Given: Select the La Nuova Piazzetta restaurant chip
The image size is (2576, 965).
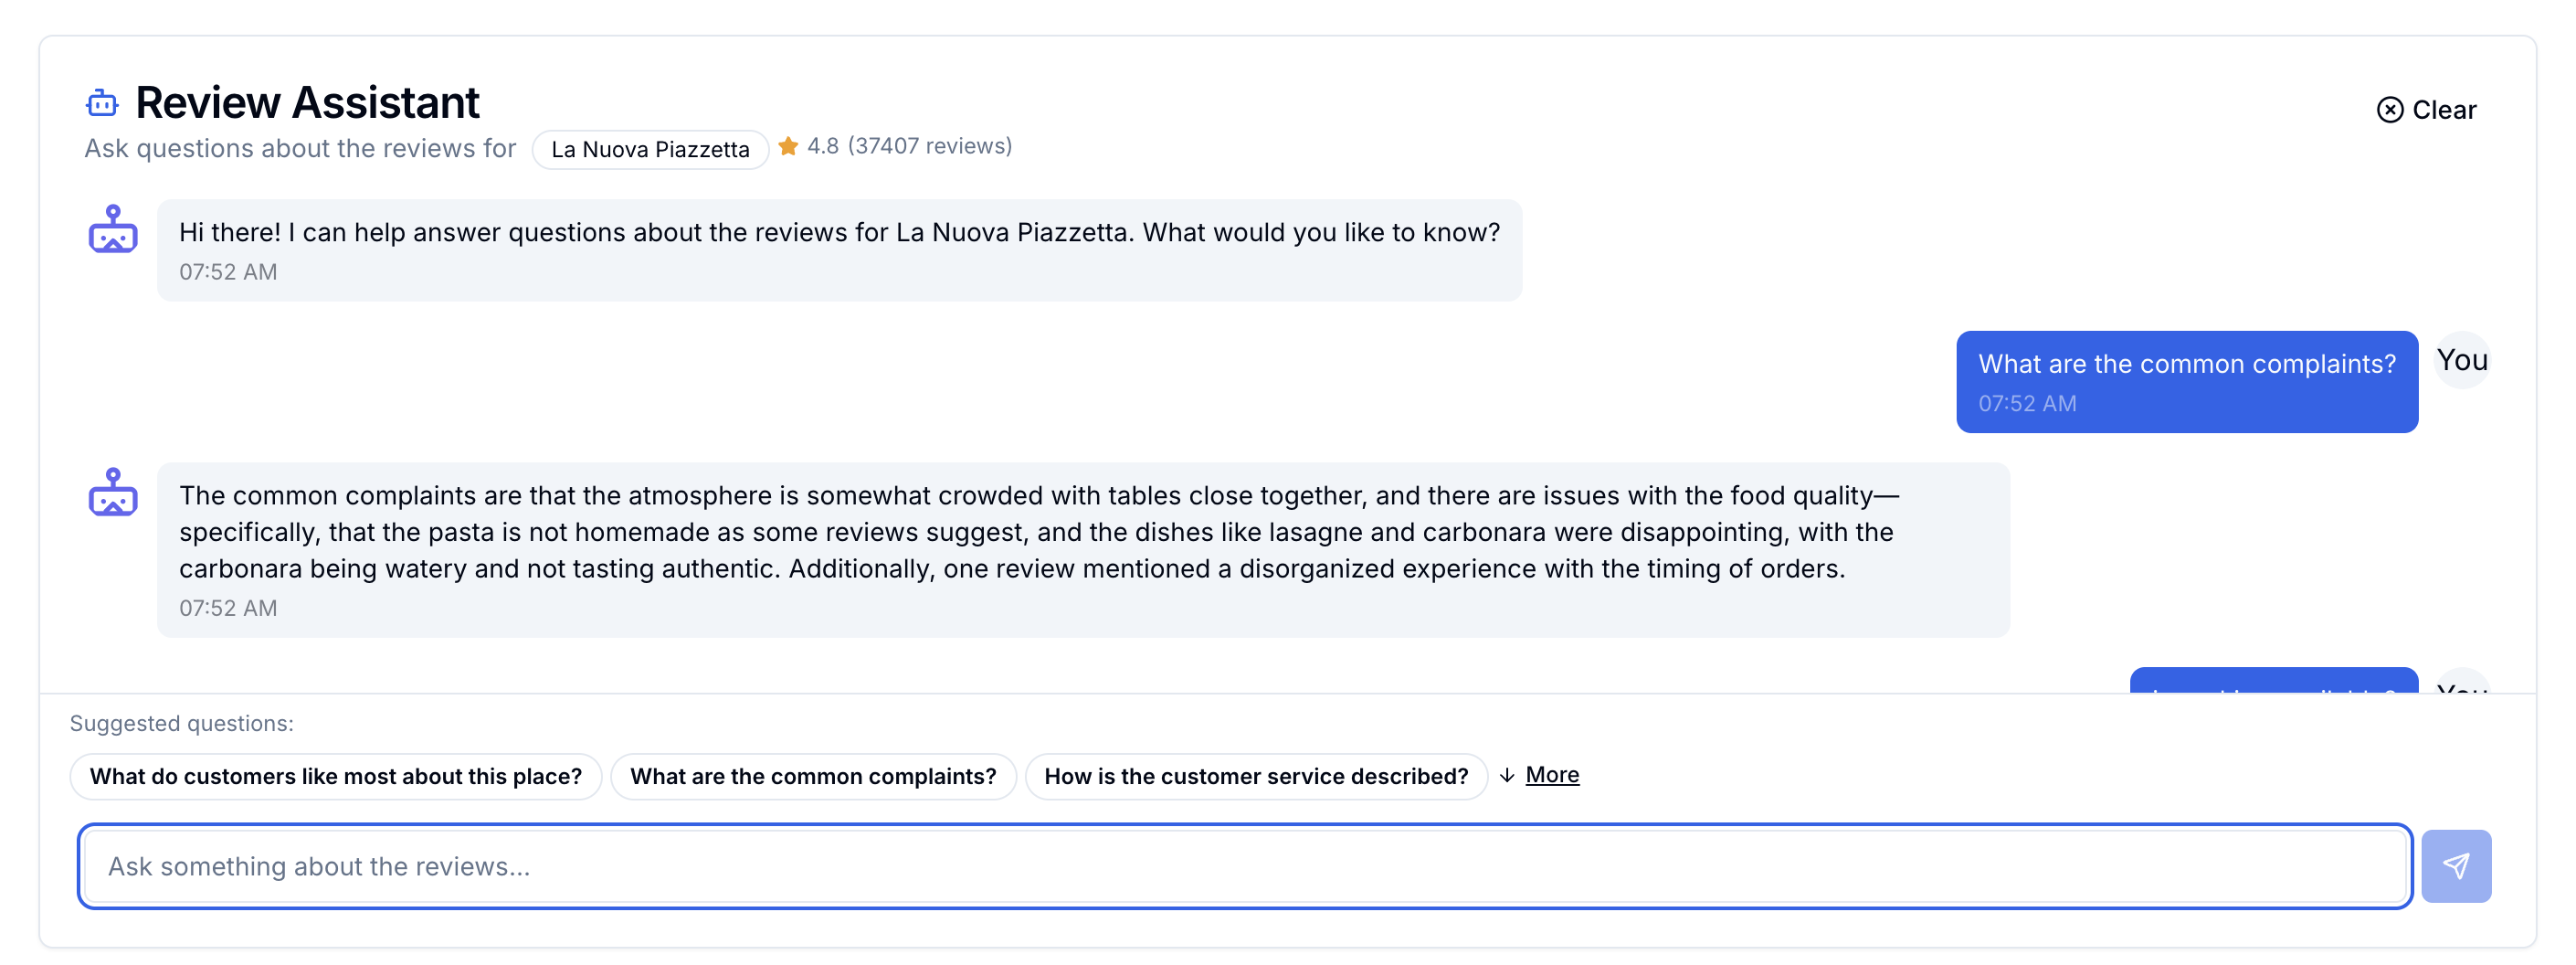Looking at the screenshot, I should coord(650,149).
